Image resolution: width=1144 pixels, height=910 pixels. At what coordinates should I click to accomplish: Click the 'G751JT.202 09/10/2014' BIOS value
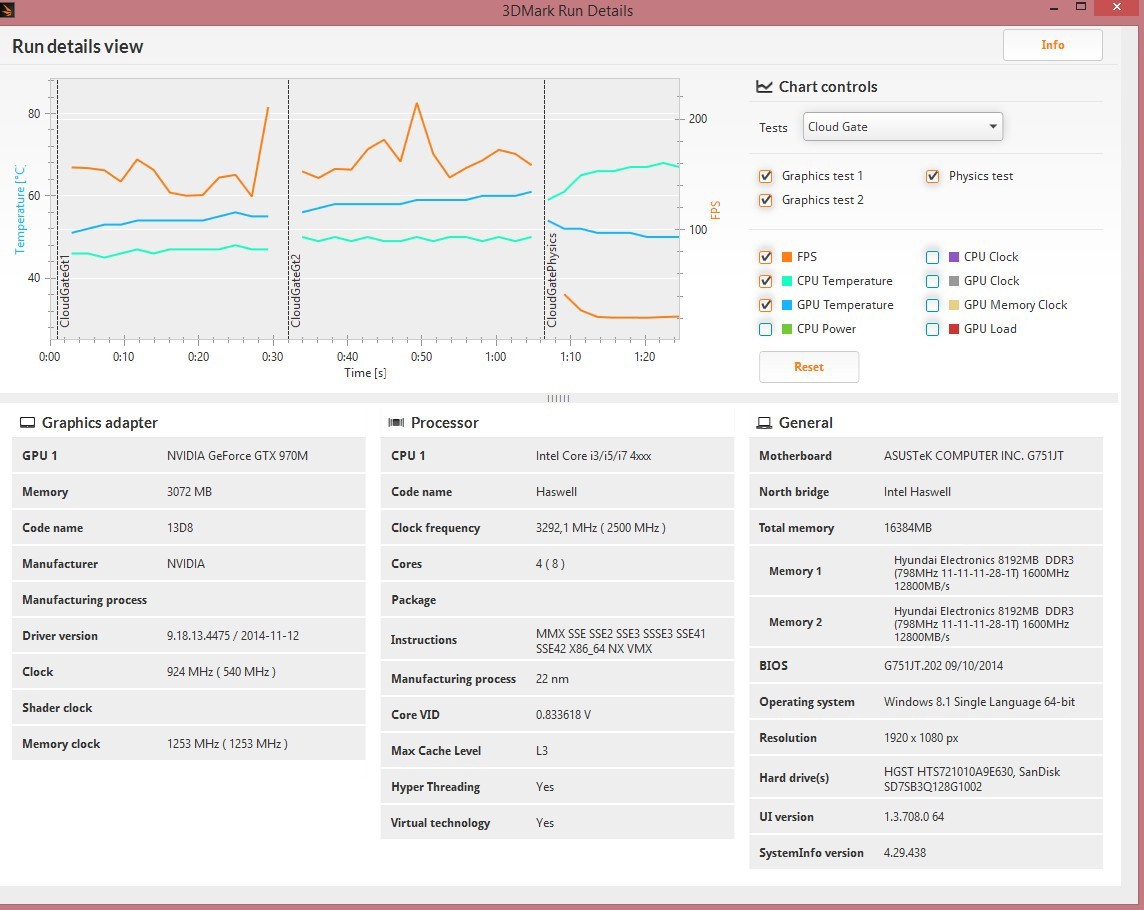coord(943,666)
